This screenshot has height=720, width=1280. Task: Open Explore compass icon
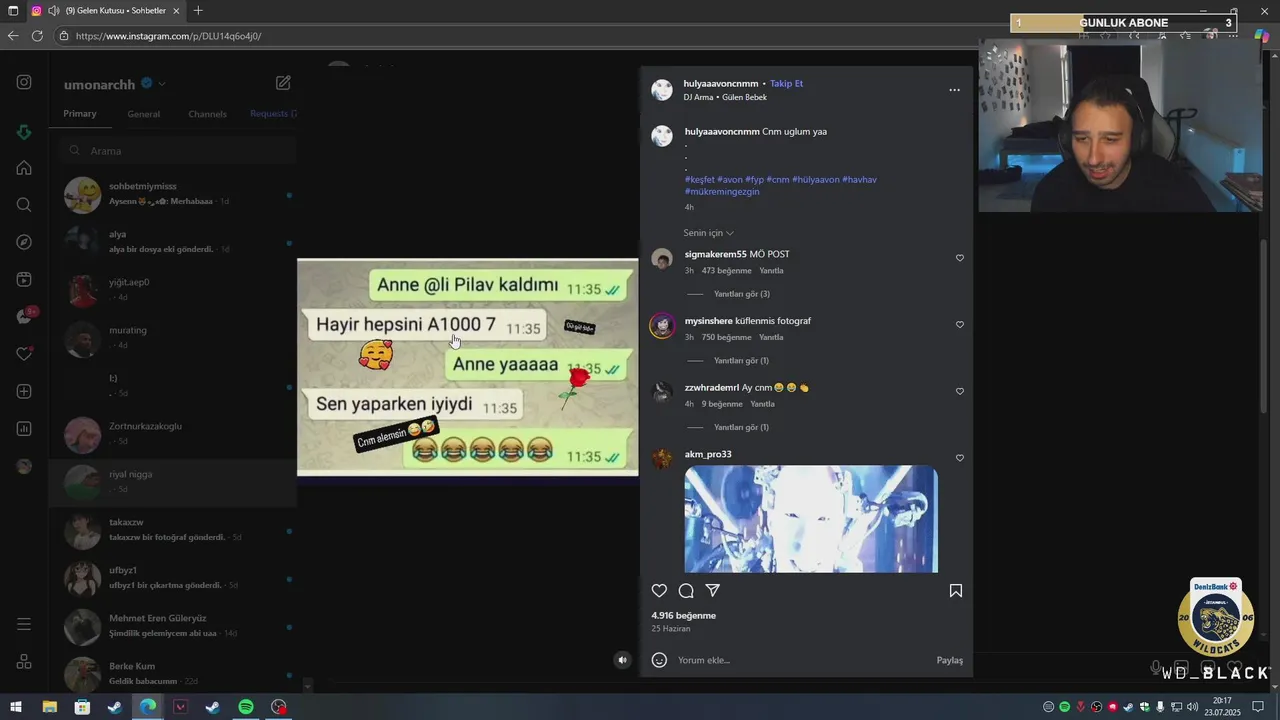[x=24, y=242]
